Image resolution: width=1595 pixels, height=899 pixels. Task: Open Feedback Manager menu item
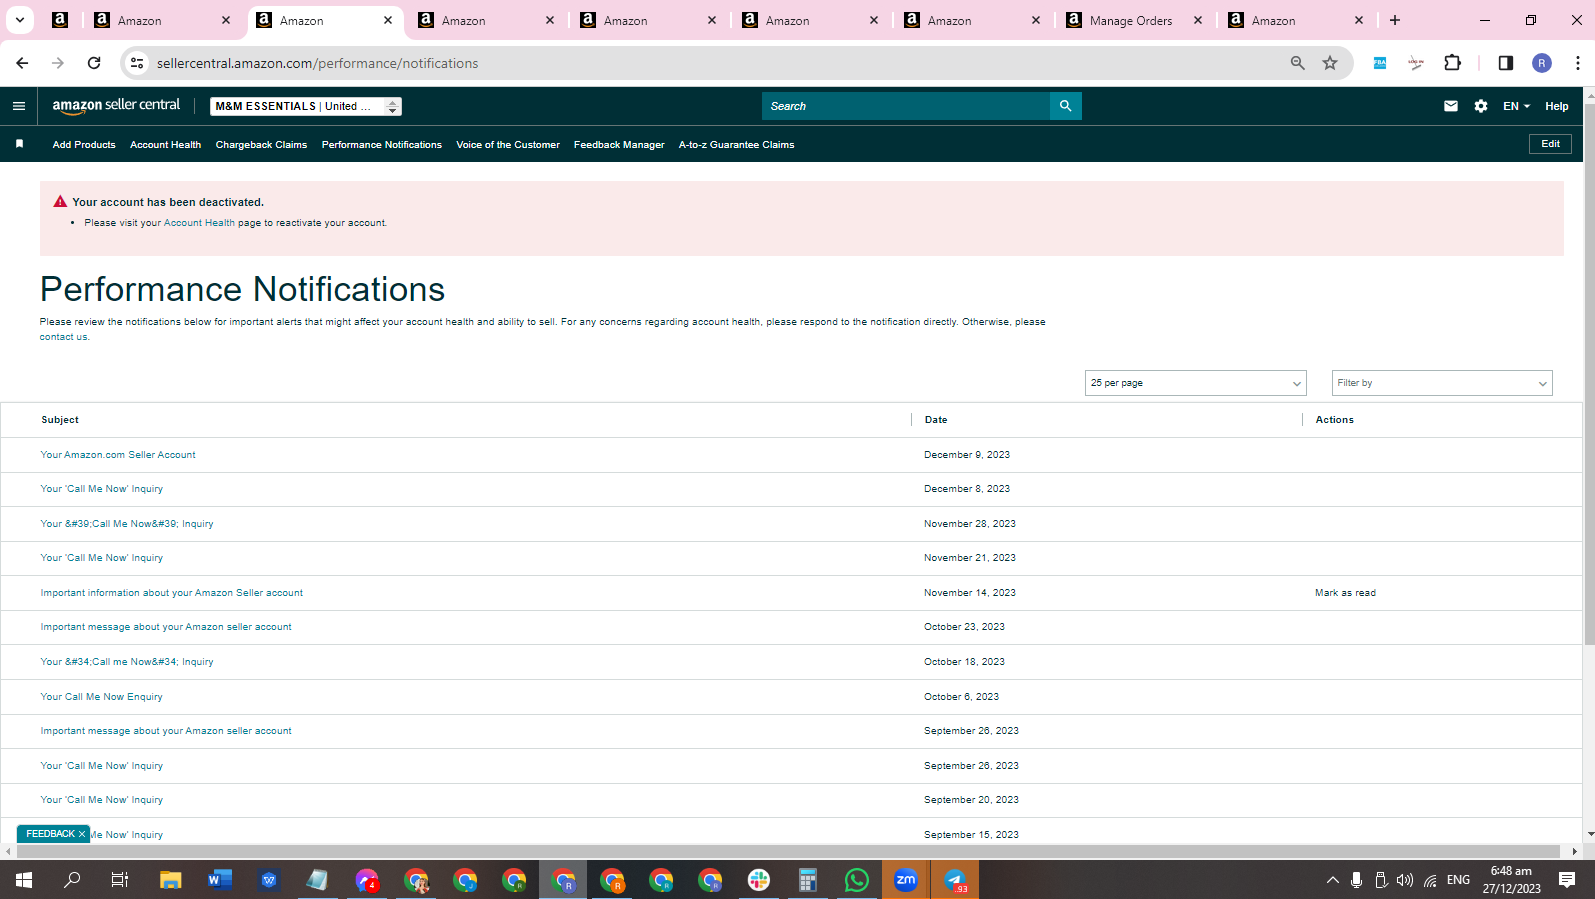[x=619, y=145]
